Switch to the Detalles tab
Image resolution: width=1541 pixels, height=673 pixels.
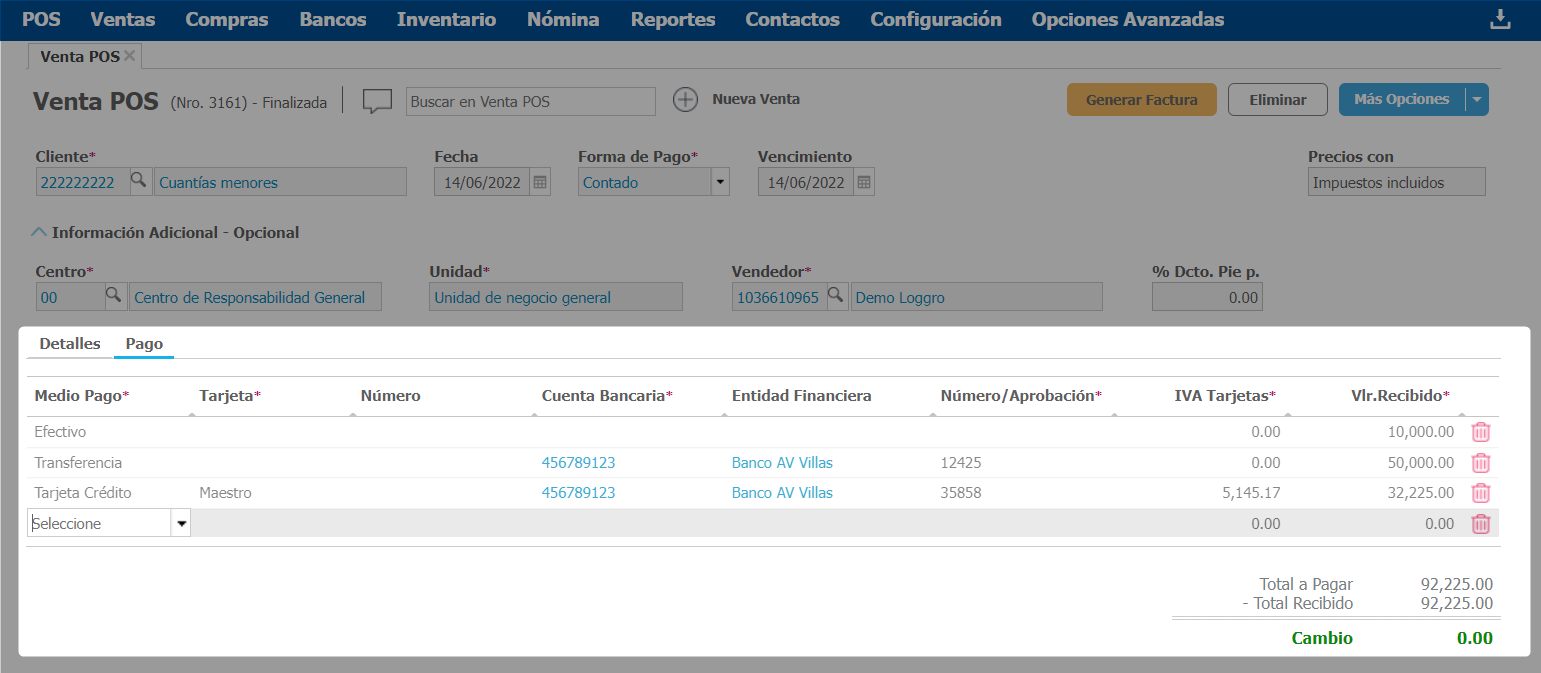(x=70, y=343)
